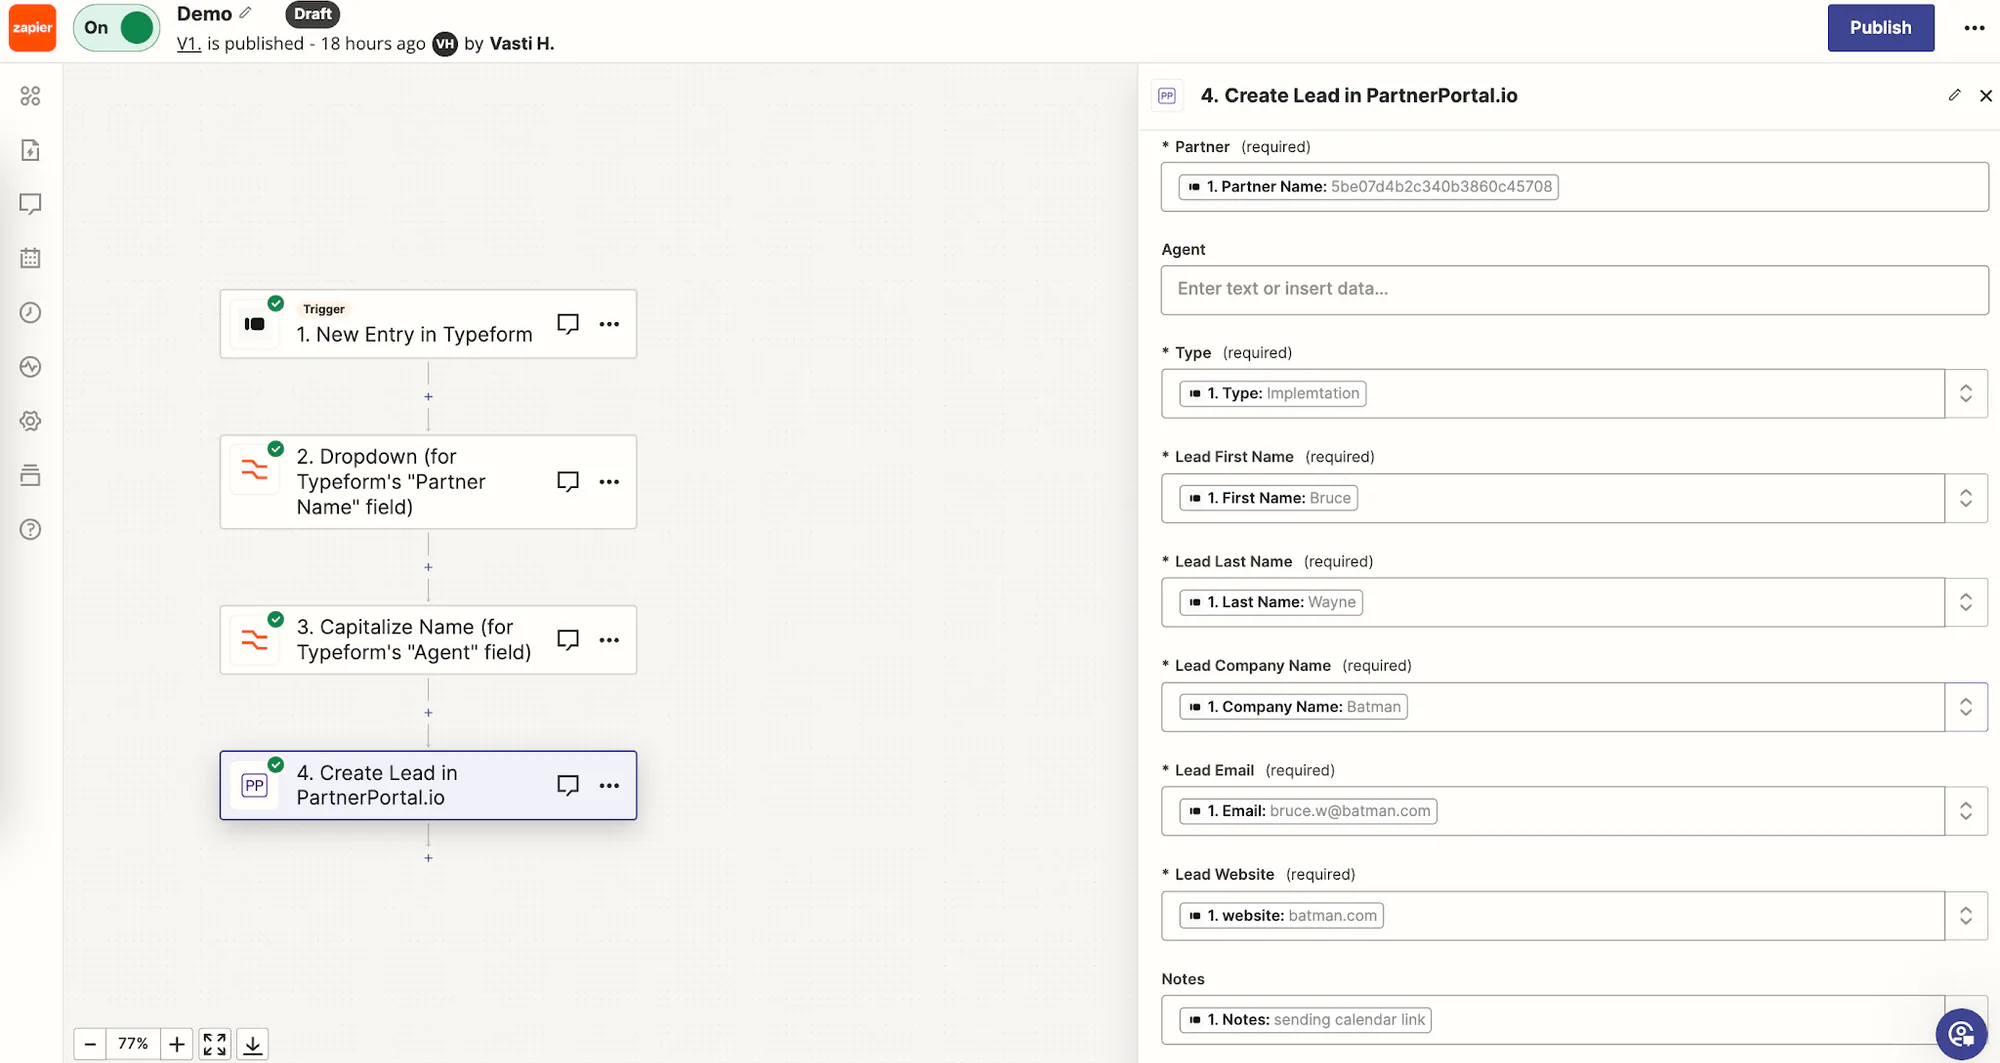The width and height of the screenshot is (2000, 1063).
Task: Expand the Lead Email dropdown arrows
Action: (x=1966, y=811)
